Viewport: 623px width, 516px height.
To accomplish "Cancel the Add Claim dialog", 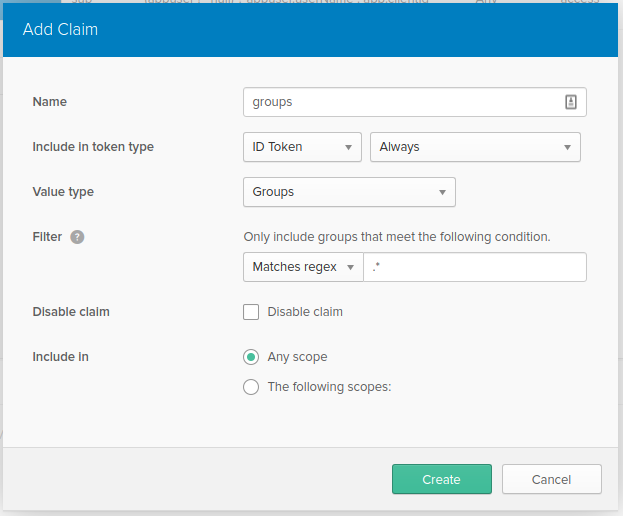I will point(551,479).
